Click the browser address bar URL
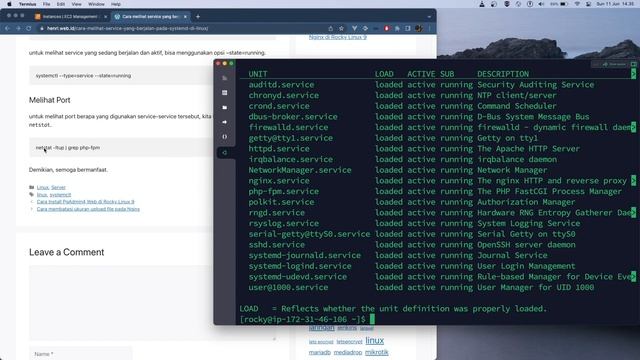 coord(127,29)
